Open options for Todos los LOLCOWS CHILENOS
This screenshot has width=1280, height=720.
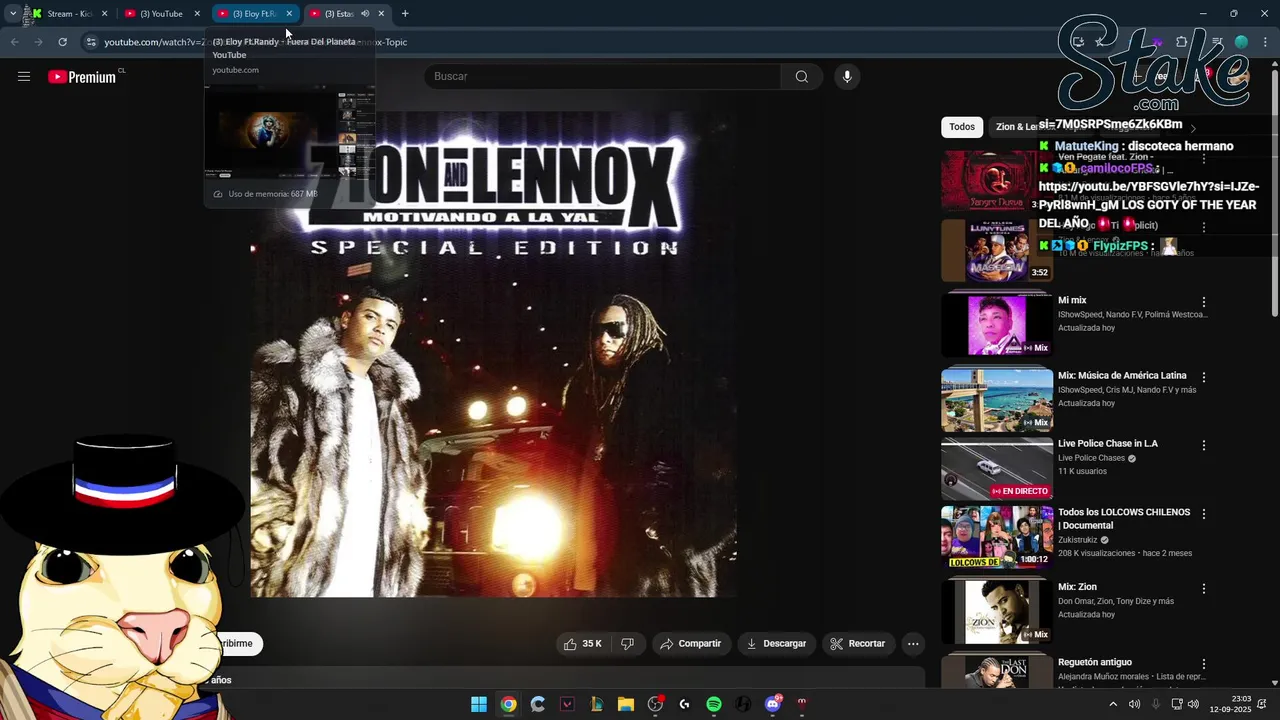(x=1204, y=514)
